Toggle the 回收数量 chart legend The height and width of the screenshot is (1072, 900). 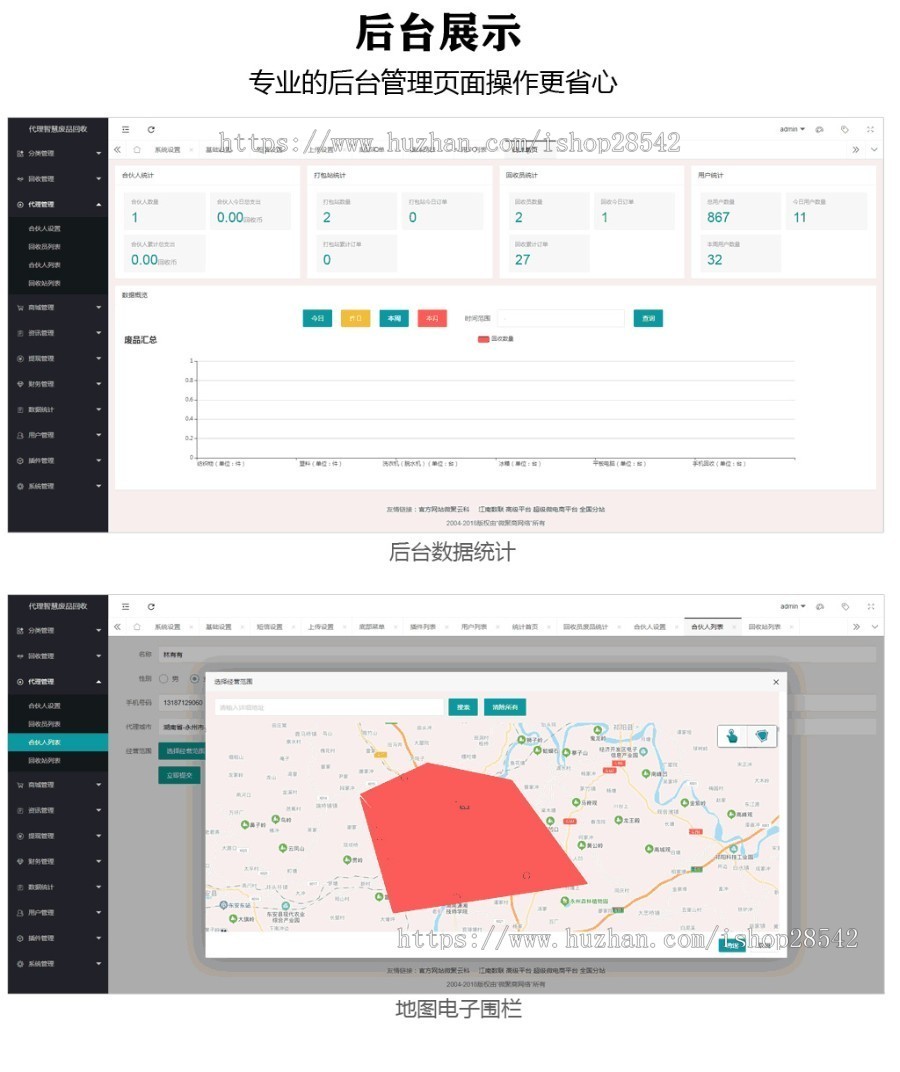click(495, 339)
